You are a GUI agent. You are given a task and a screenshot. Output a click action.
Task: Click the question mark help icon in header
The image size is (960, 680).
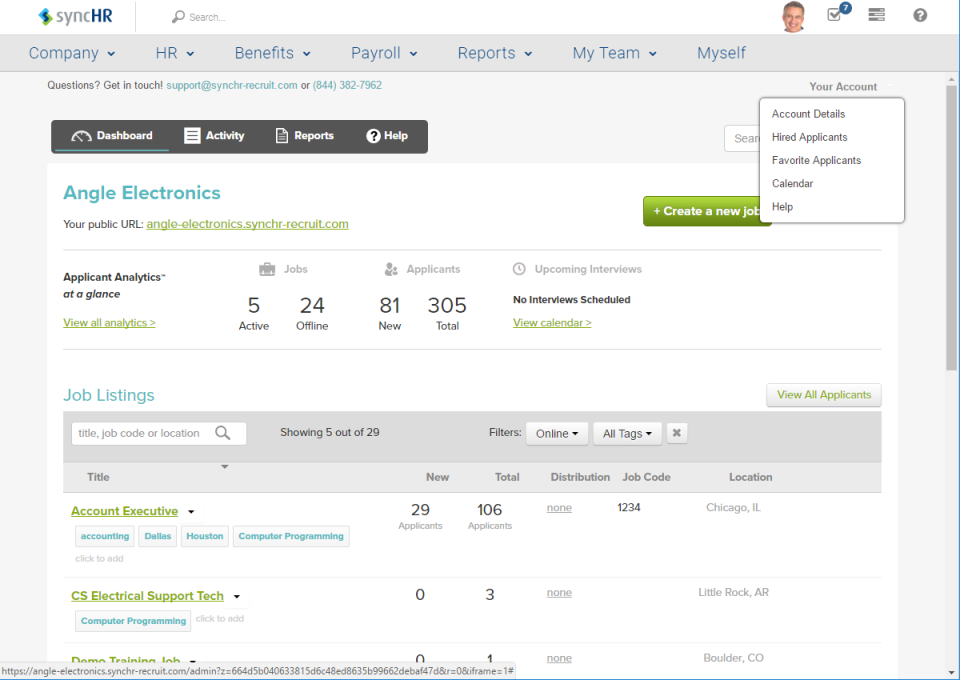pyautogui.click(x=920, y=15)
